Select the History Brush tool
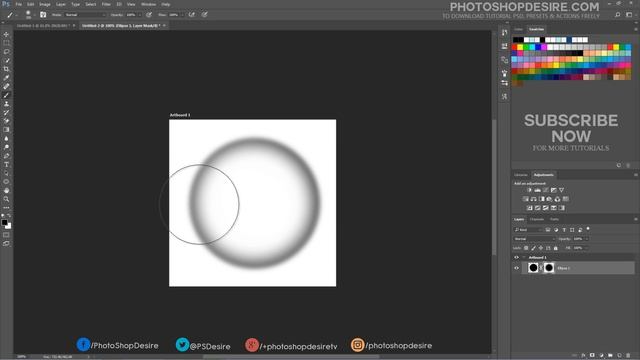Viewport: 640px width, 360px height. pyautogui.click(x=6, y=112)
